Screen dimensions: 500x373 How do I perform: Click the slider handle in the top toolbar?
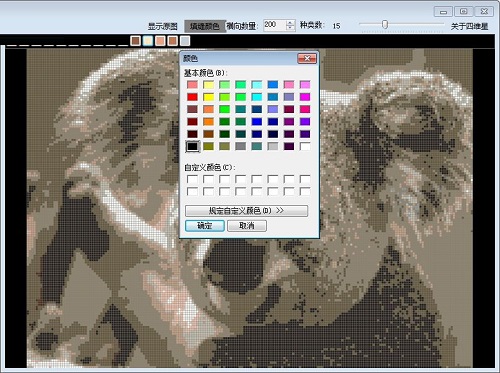[385, 24]
